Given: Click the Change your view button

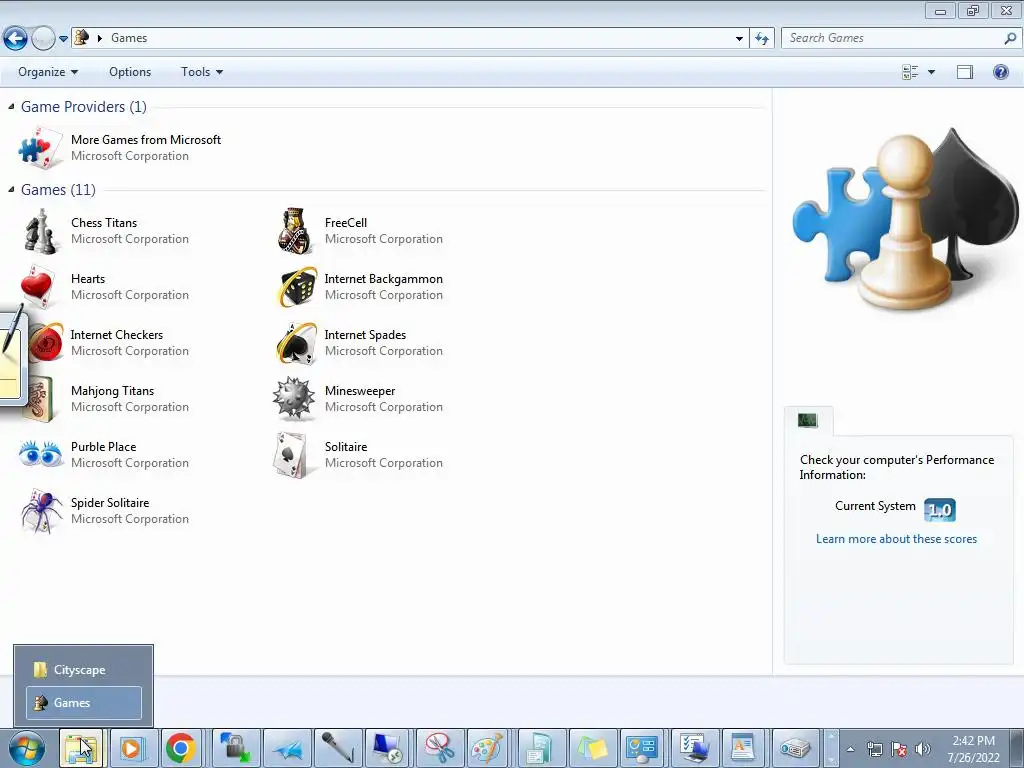Looking at the screenshot, I should [x=910, y=72].
